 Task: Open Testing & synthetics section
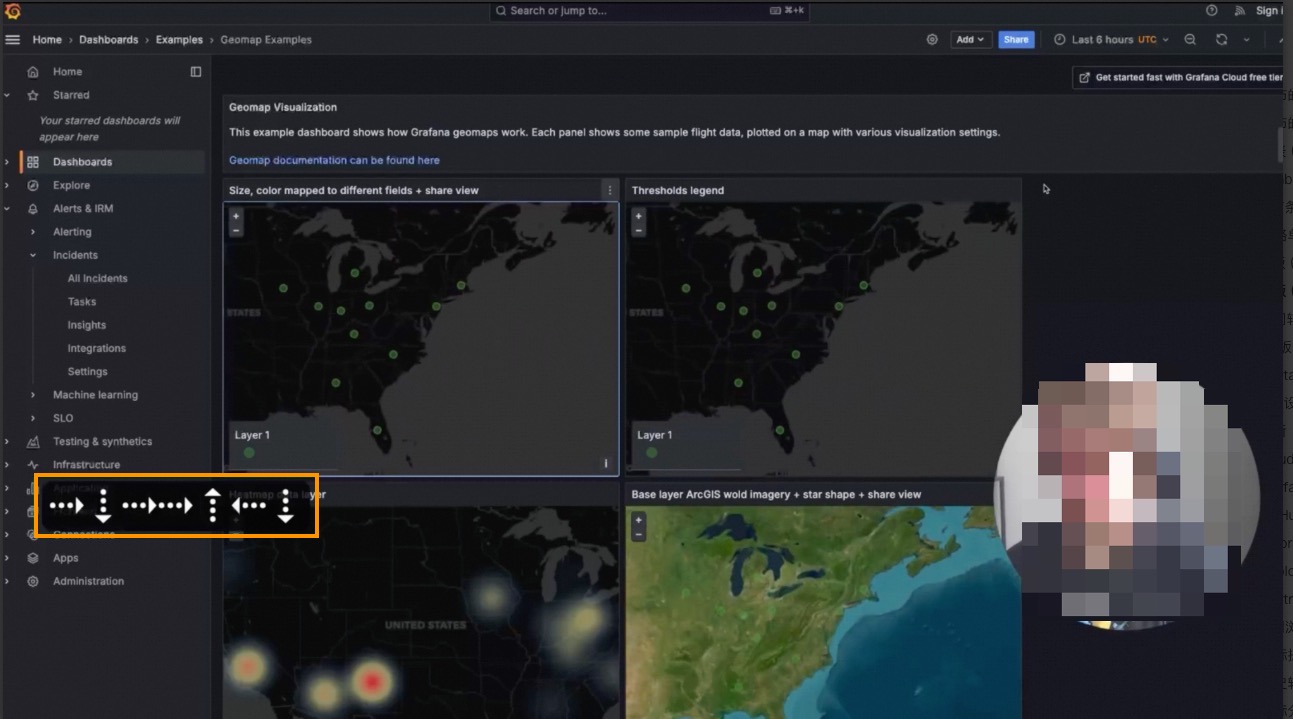coord(102,441)
